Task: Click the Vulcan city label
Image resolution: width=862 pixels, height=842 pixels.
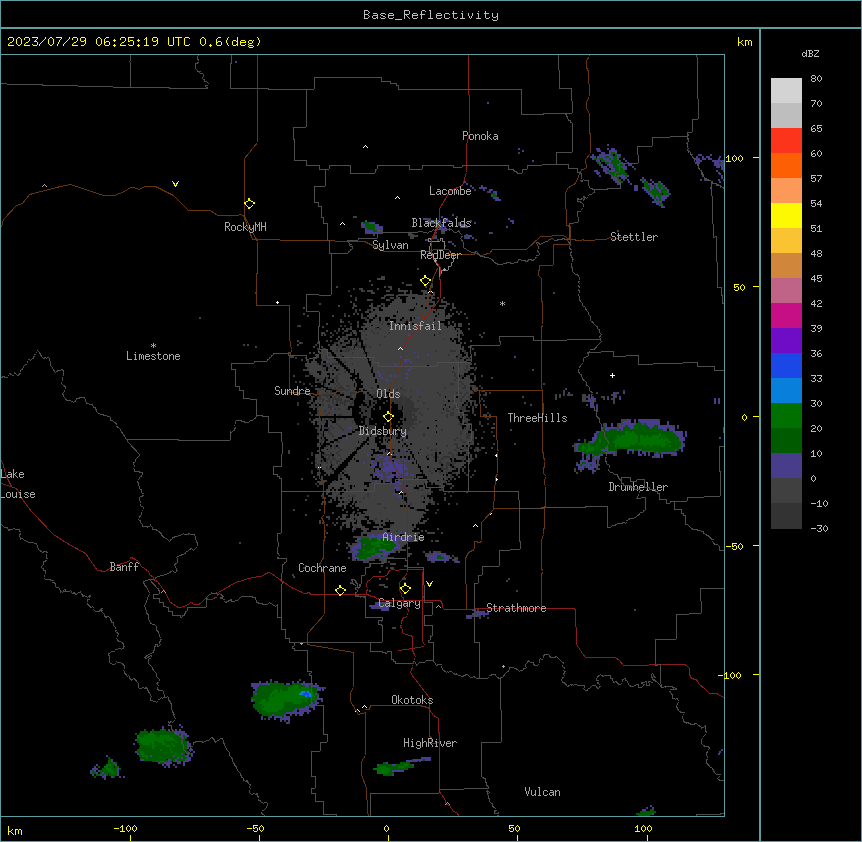Action: pos(542,792)
